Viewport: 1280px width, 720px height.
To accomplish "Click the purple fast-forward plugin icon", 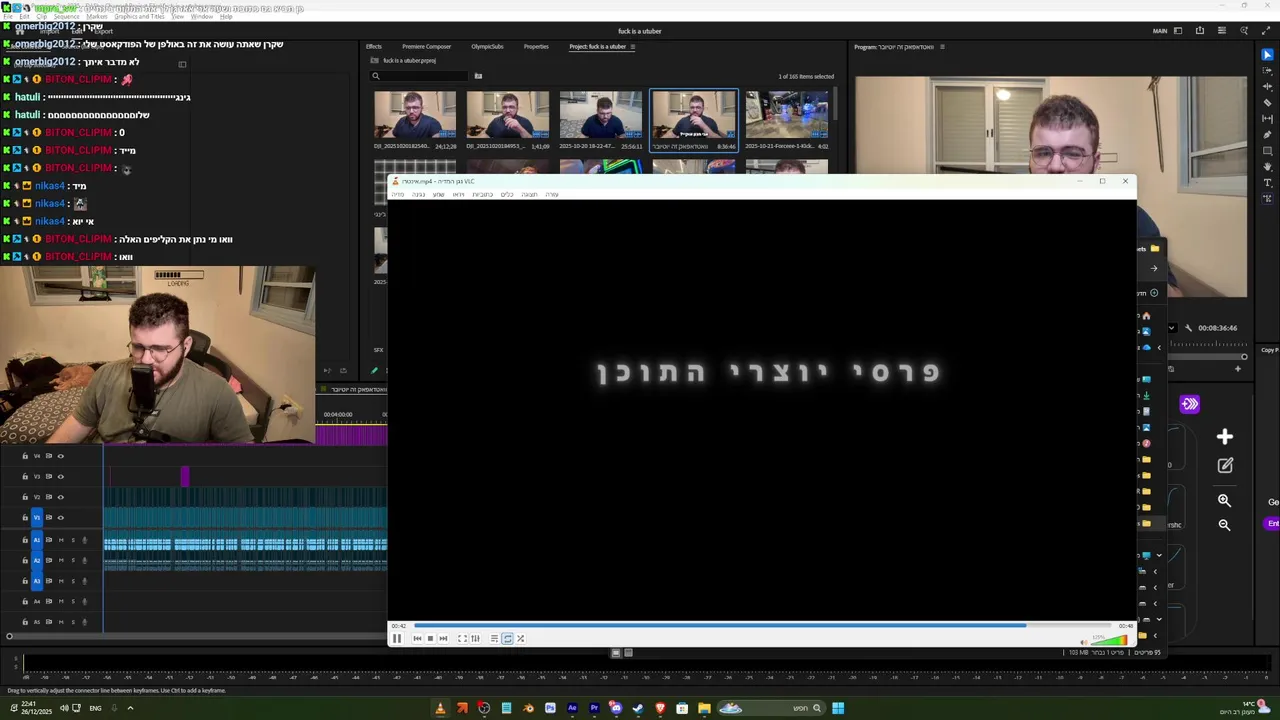I will pos(1189,404).
